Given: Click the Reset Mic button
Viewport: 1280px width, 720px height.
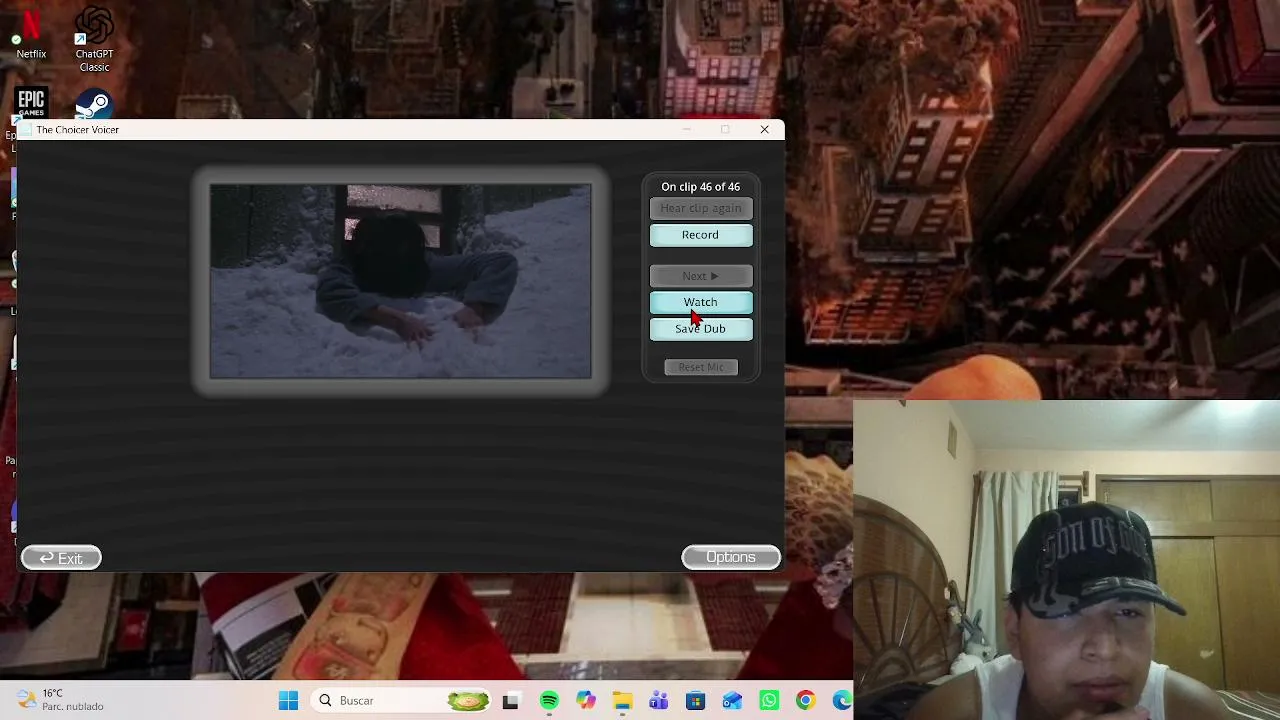Looking at the screenshot, I should [x=701, y=367].
